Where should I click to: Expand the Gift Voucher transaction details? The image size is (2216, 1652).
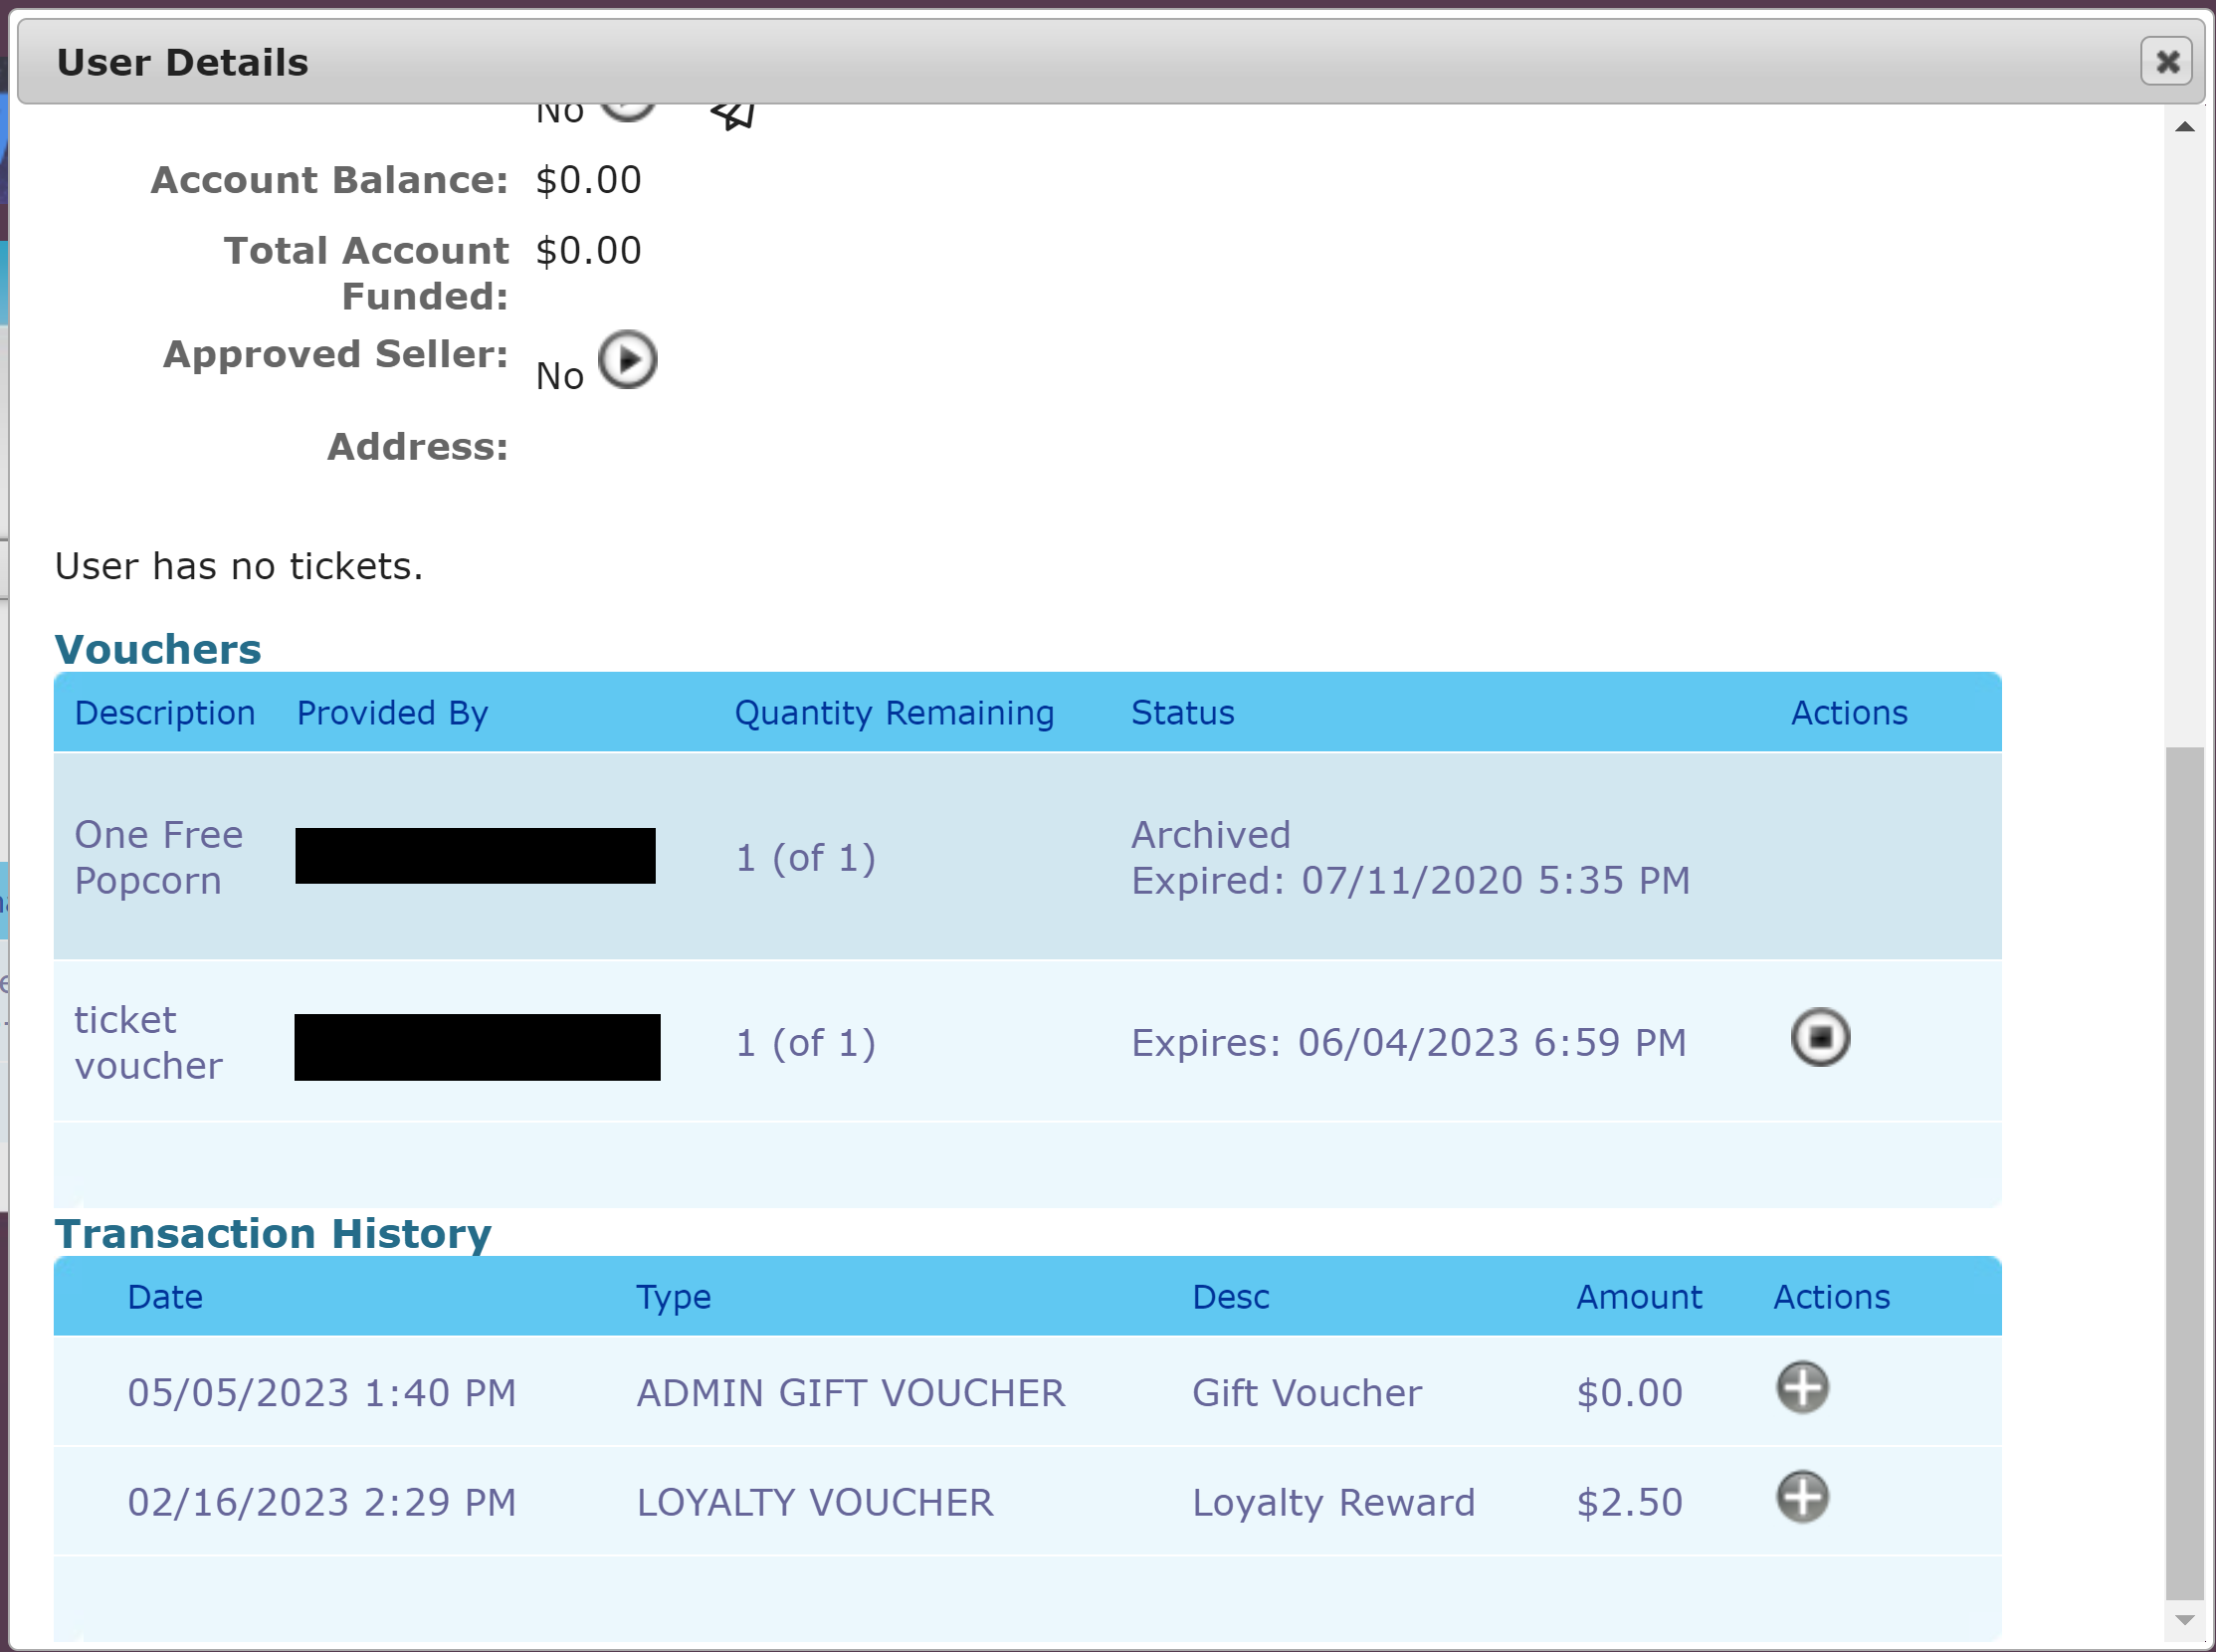coord(1802,1388)
